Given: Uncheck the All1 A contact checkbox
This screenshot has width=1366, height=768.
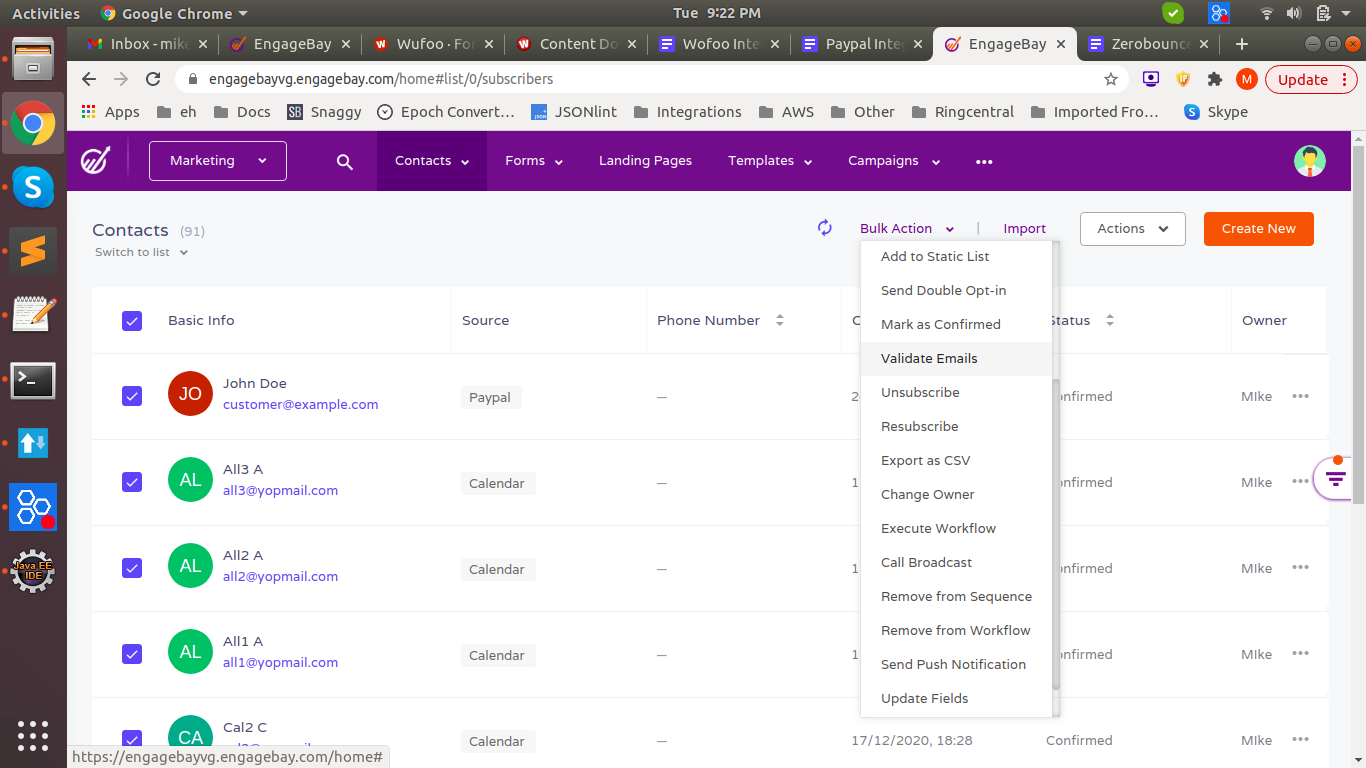Looking at the screenshot, I should (x=132, y=654).
